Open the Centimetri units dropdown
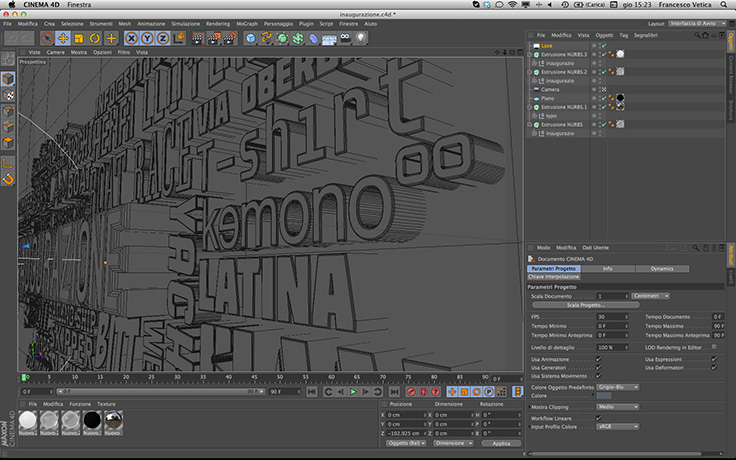This screenshot has width=736, height=460. pyautogui.click(x=651, y=296)
